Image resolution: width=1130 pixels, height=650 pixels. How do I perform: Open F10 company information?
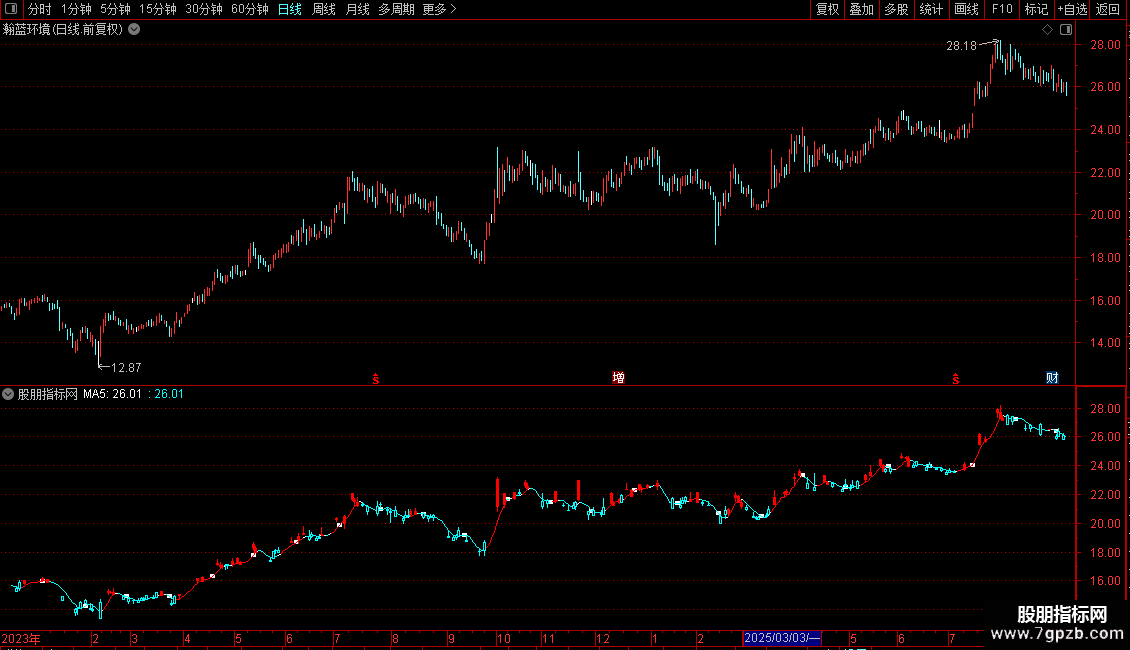tap(1002, 9)
